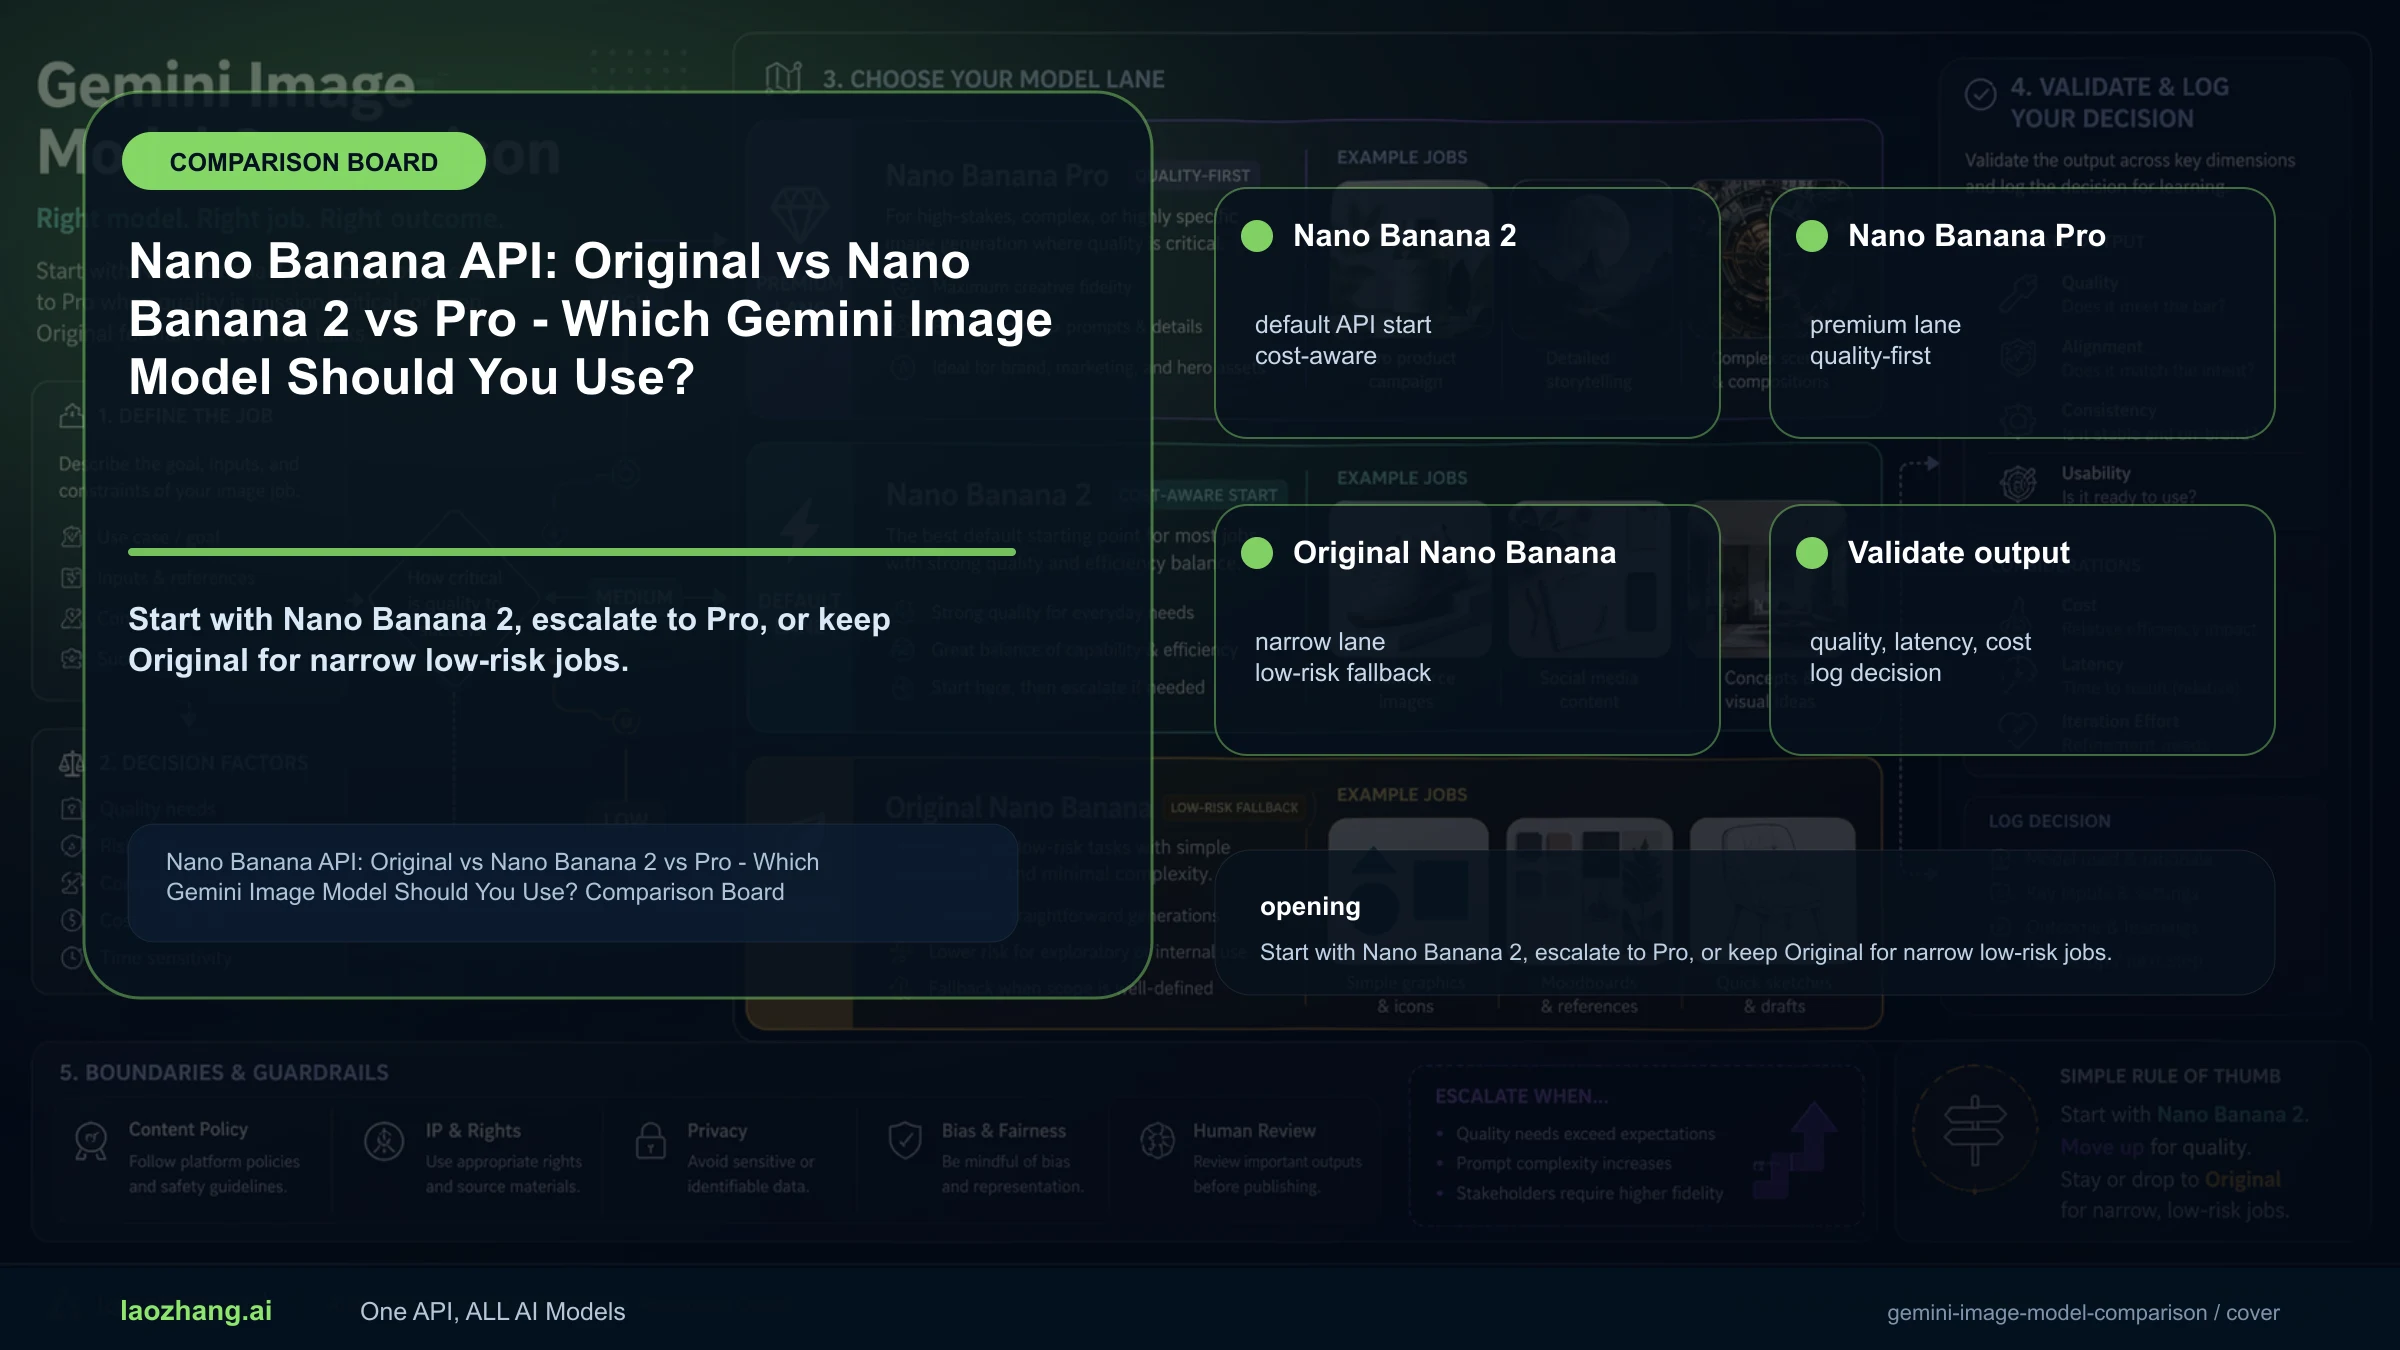This screenshot has height=1350, width=2400.
Task: Click 'quality-first' text in Nano Banana Pro card
Action: click(x=1870, y=356)
